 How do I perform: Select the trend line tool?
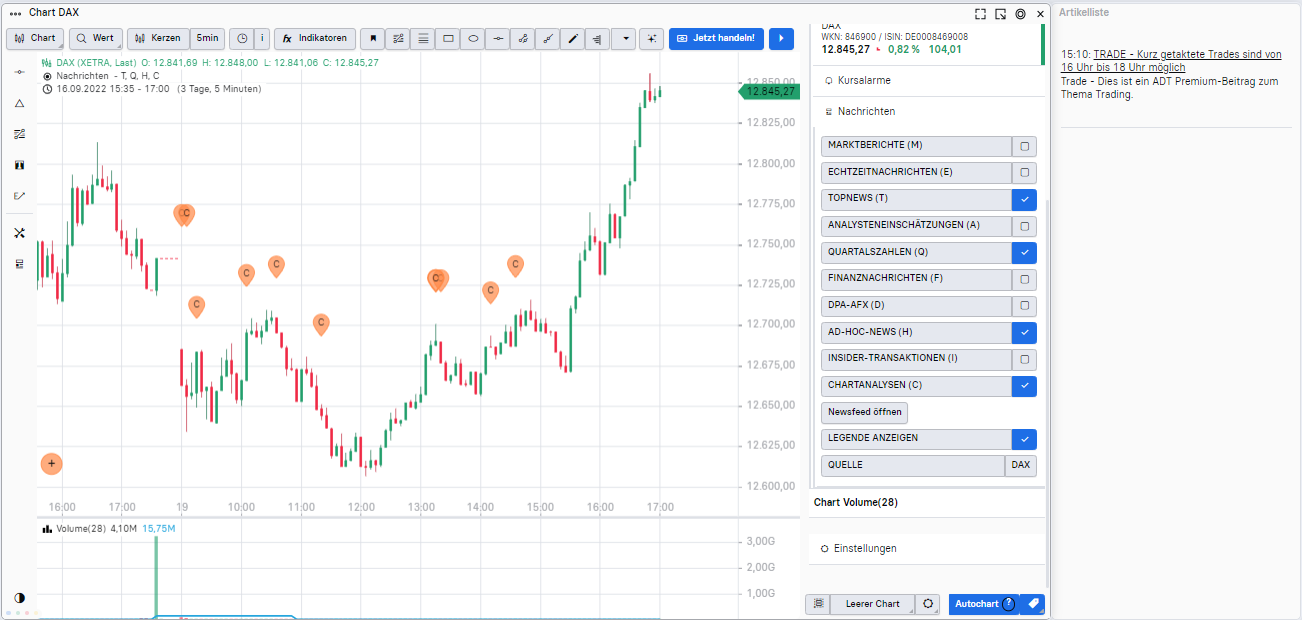point(548,39)
